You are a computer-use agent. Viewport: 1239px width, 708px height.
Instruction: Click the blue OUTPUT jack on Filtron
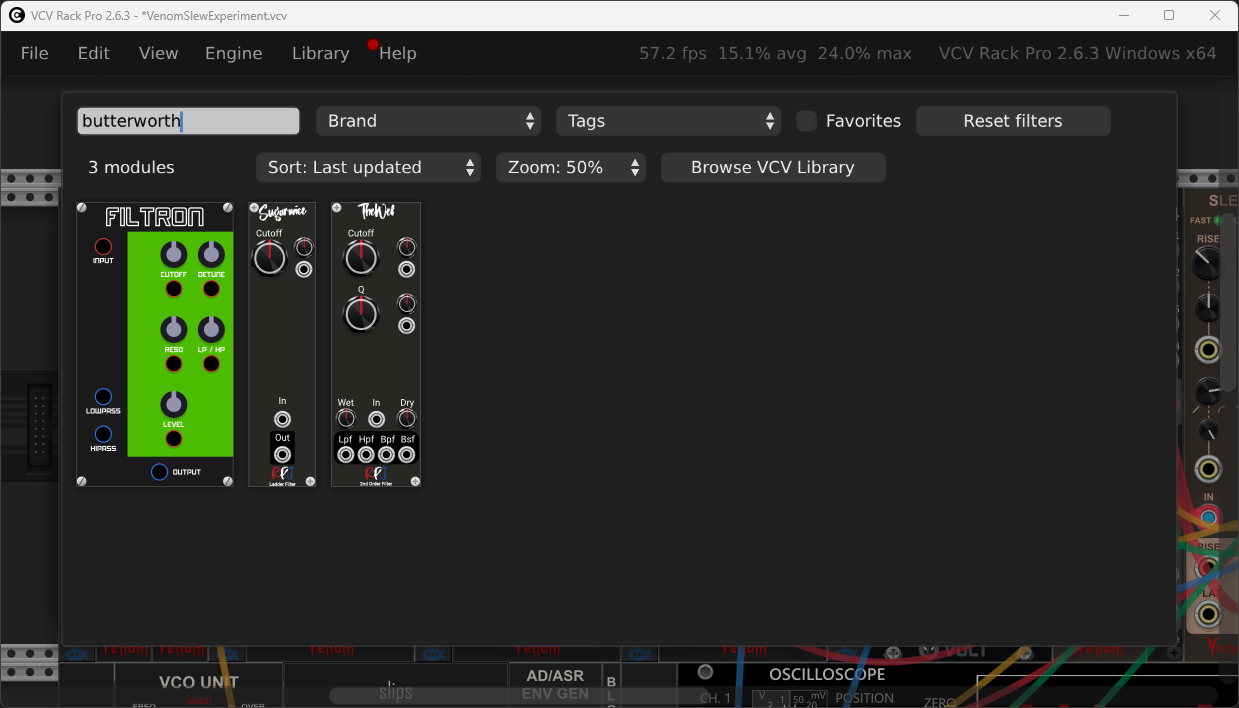tap(159, 472)
